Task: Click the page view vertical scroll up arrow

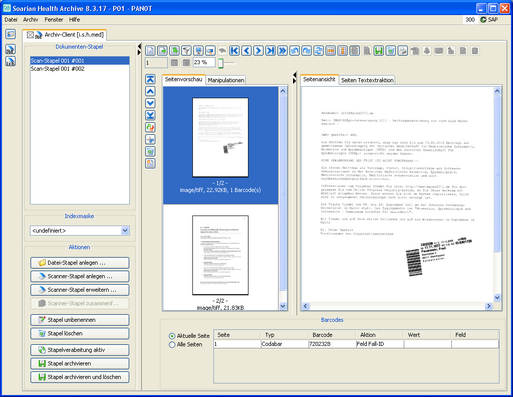Action: tap(497, 91)
